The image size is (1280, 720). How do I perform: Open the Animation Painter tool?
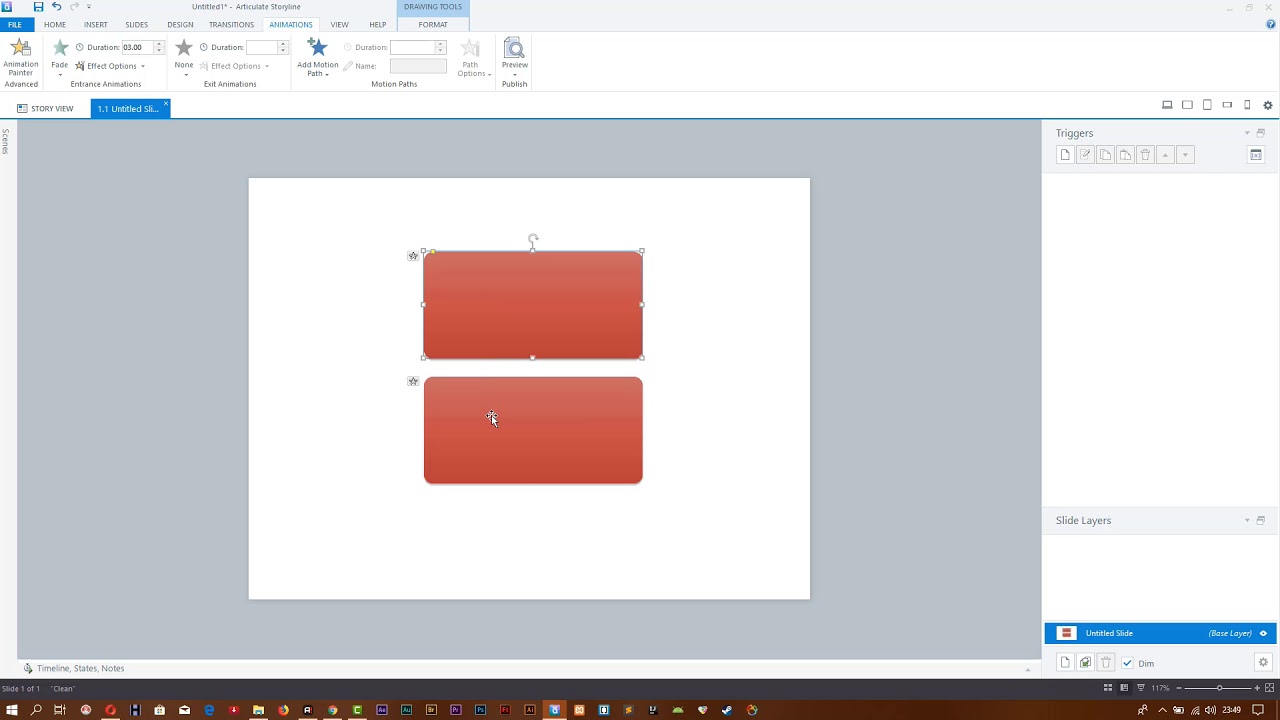(20, 57)
